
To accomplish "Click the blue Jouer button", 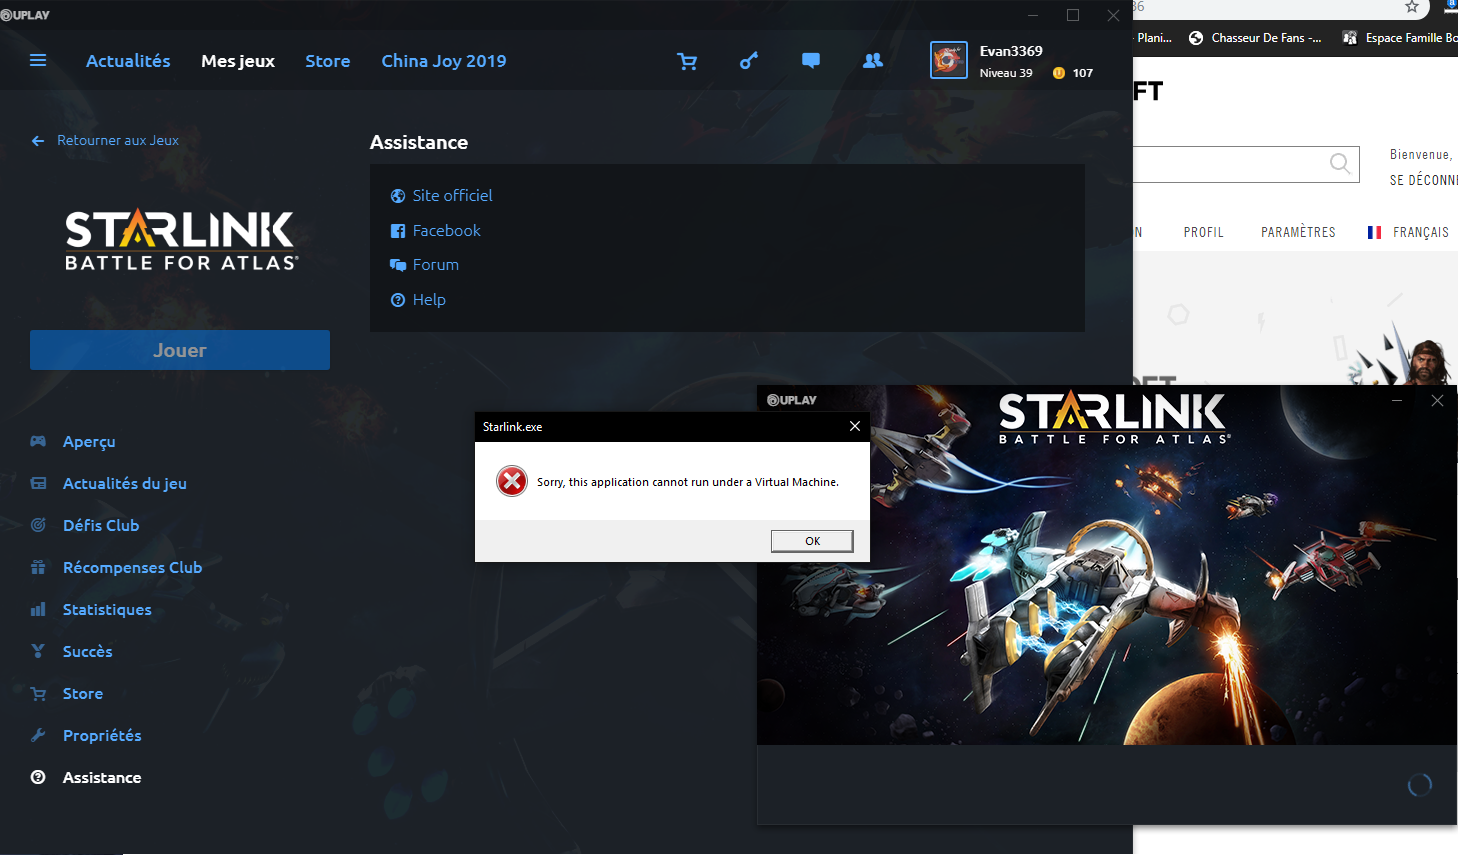I will [x=180, y=350].
